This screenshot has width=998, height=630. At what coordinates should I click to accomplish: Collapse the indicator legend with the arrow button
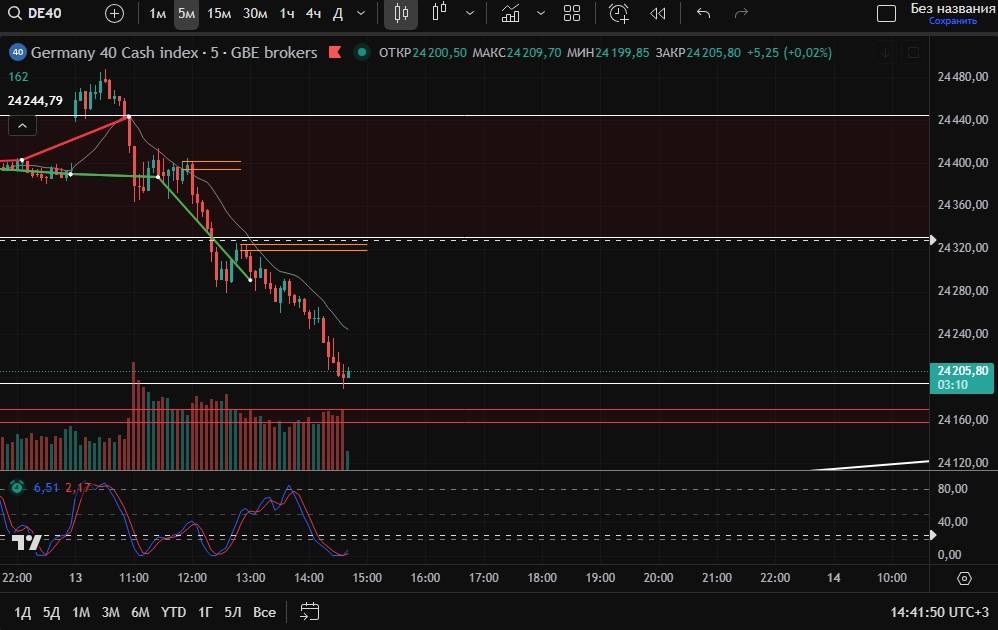pyautogui.click(x=22, y=125)
